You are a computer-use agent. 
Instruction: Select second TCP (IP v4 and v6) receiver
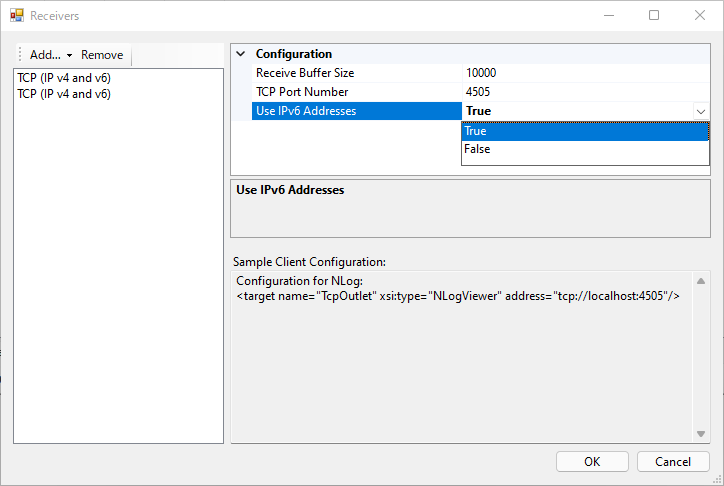pos(64,94)
